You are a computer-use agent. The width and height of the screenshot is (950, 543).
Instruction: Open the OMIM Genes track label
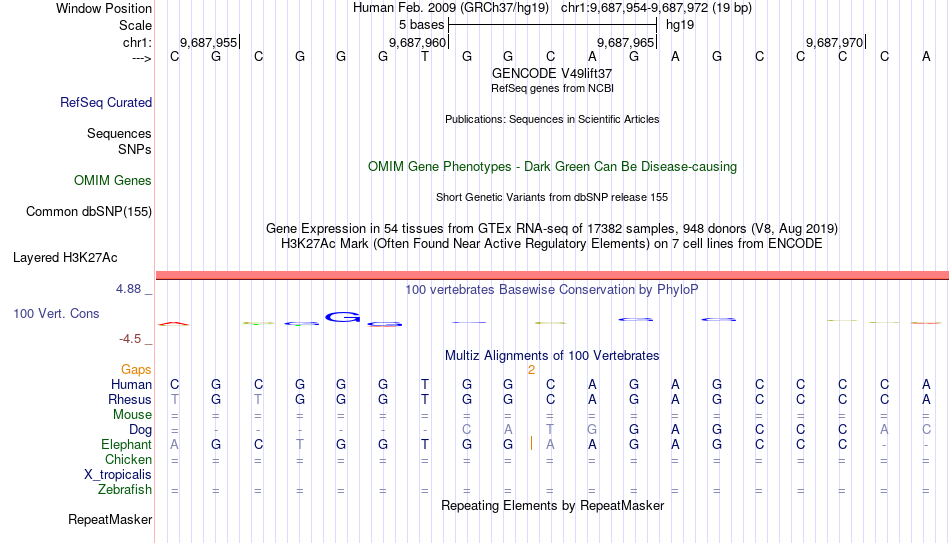coord(112,181)
